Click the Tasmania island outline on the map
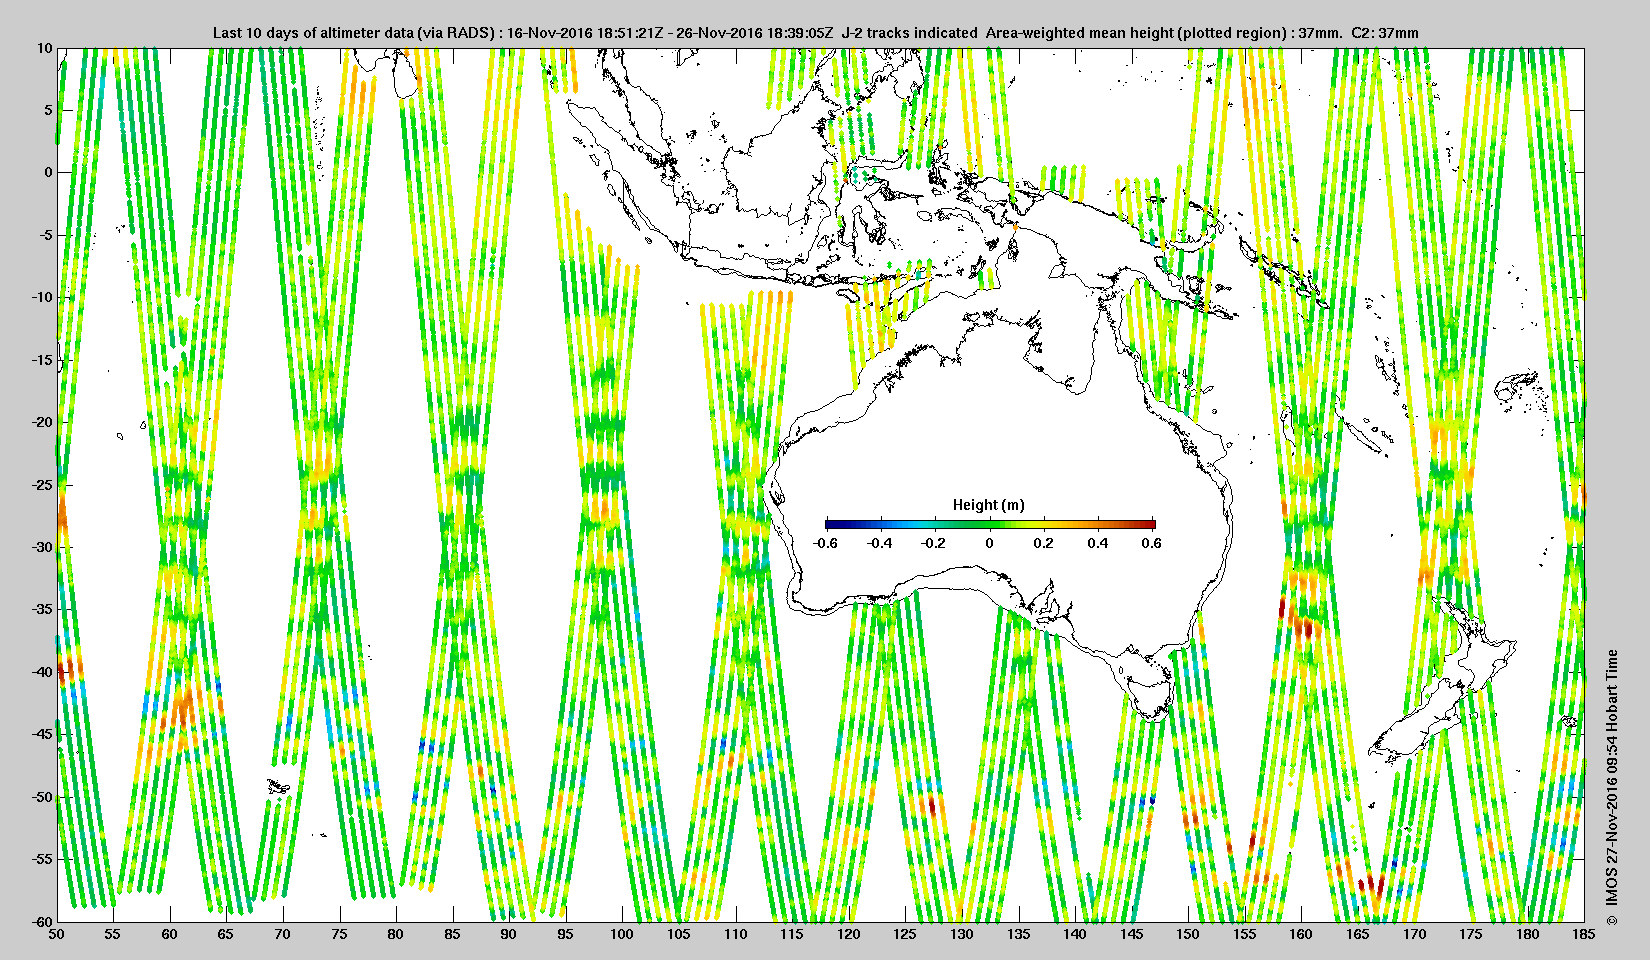 tap(1151, 697)
